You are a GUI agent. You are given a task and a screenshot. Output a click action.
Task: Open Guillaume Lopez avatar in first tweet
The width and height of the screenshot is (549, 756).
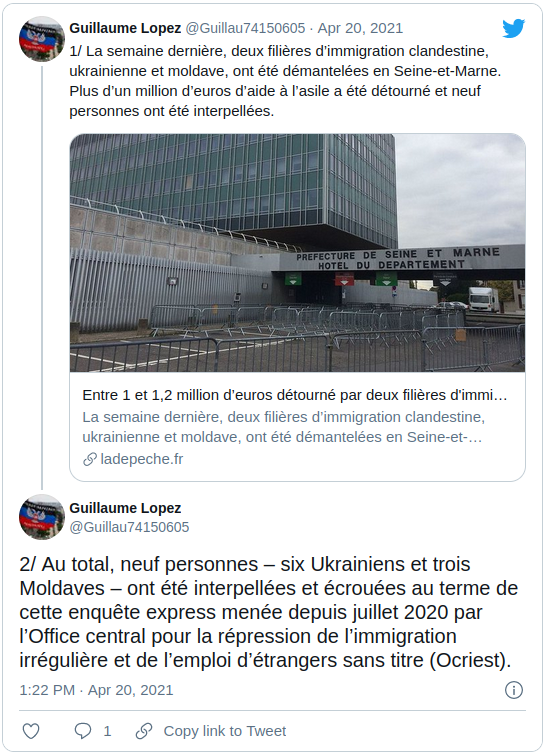coord(42,39)
